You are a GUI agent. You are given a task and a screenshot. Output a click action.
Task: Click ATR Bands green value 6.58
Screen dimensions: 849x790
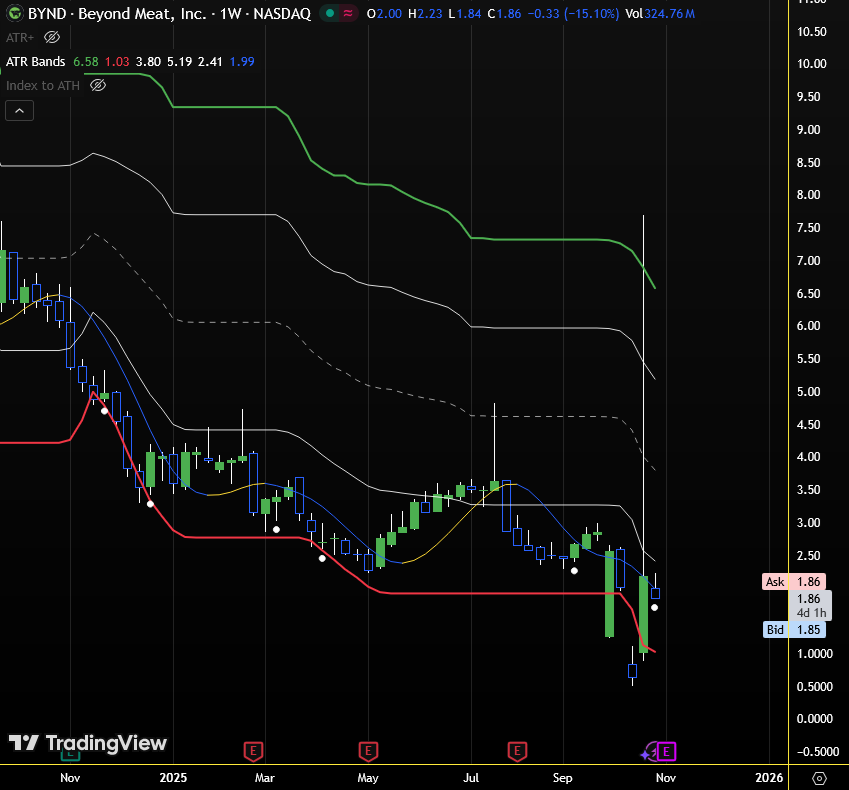(x=86, y=62)
